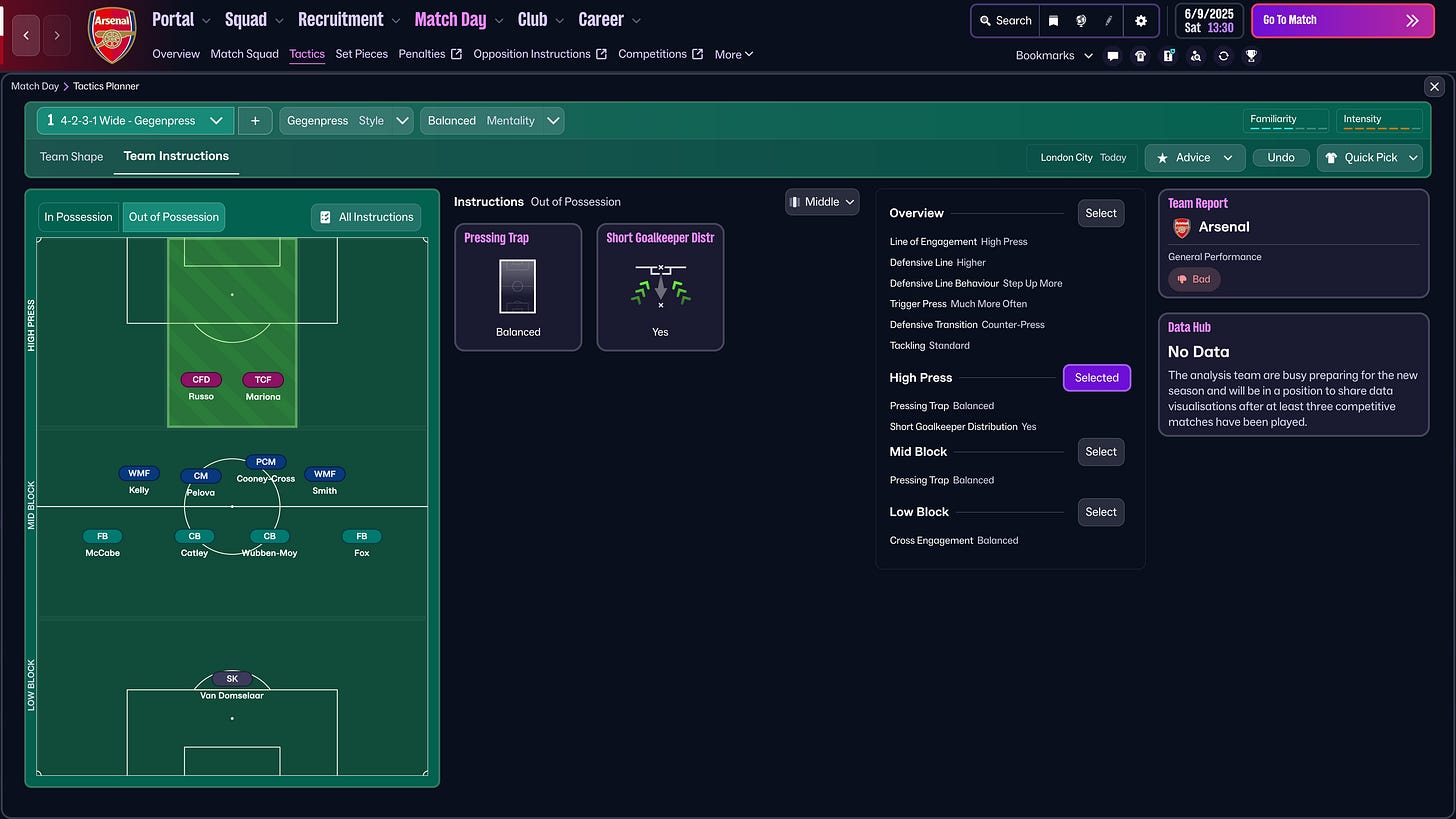Image resolution: width=1456 pixels, height=819 pixels.
Task: Click the Bad General Performance badge
Action: pyautogui.click(x=1194, y=280)
